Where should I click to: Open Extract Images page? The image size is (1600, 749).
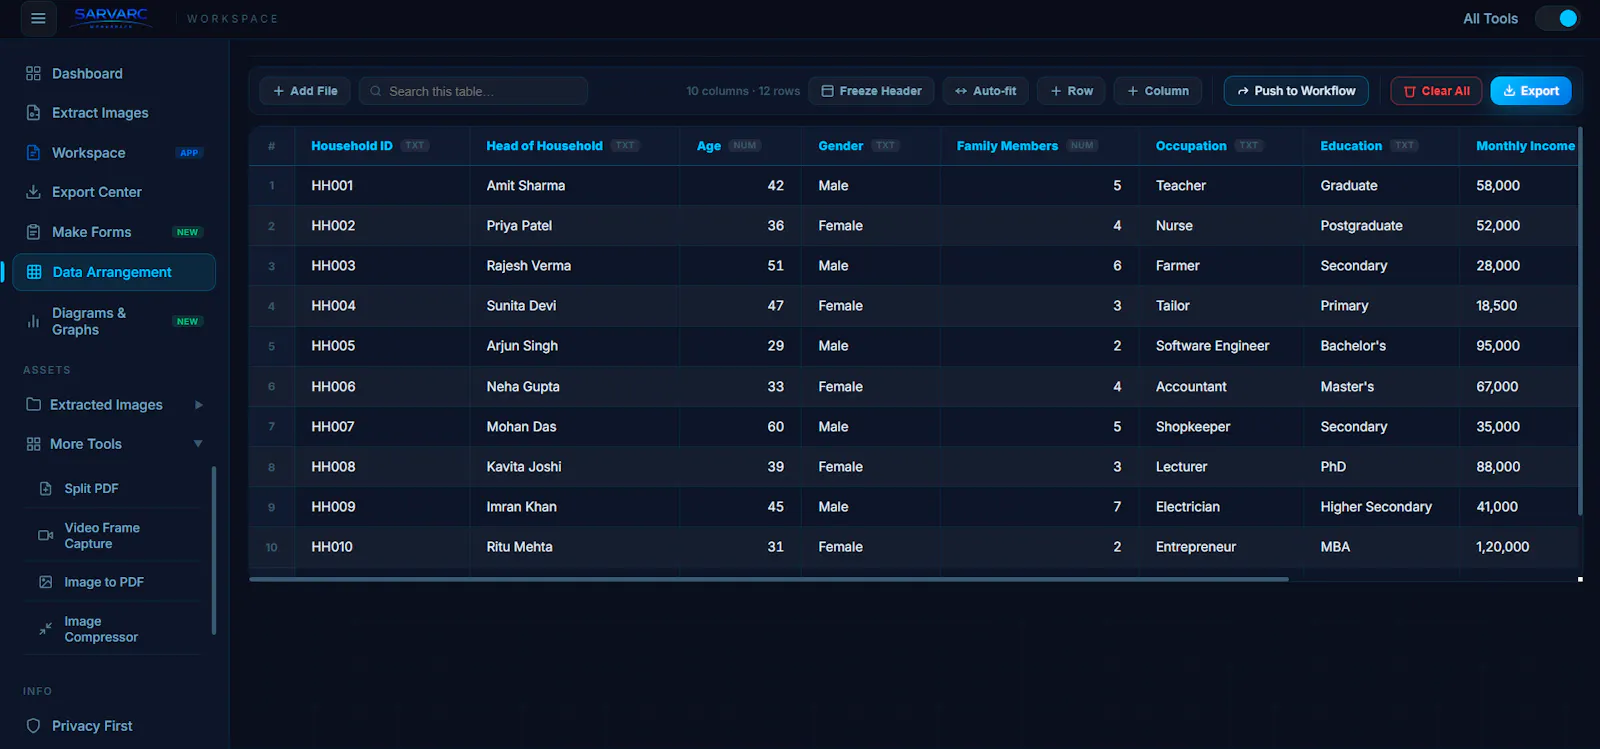114,113
